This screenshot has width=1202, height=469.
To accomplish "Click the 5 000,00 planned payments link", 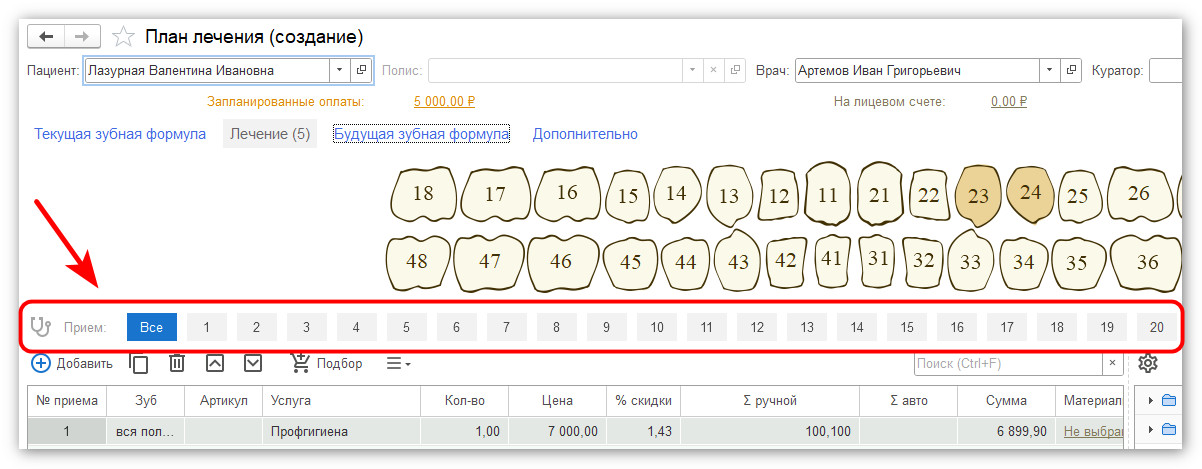I will 444,101.
